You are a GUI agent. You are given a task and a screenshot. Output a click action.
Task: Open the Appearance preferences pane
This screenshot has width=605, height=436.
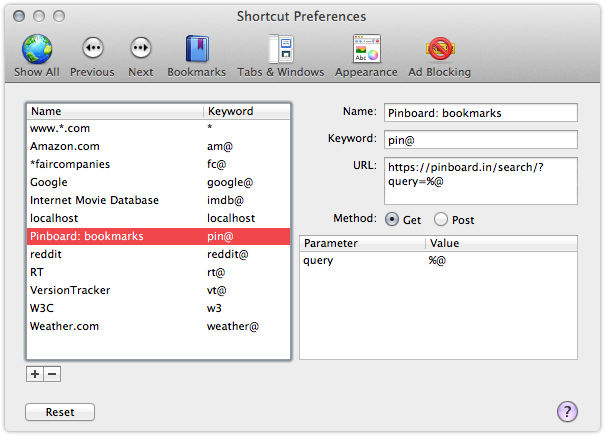click(x=366, y=50)
